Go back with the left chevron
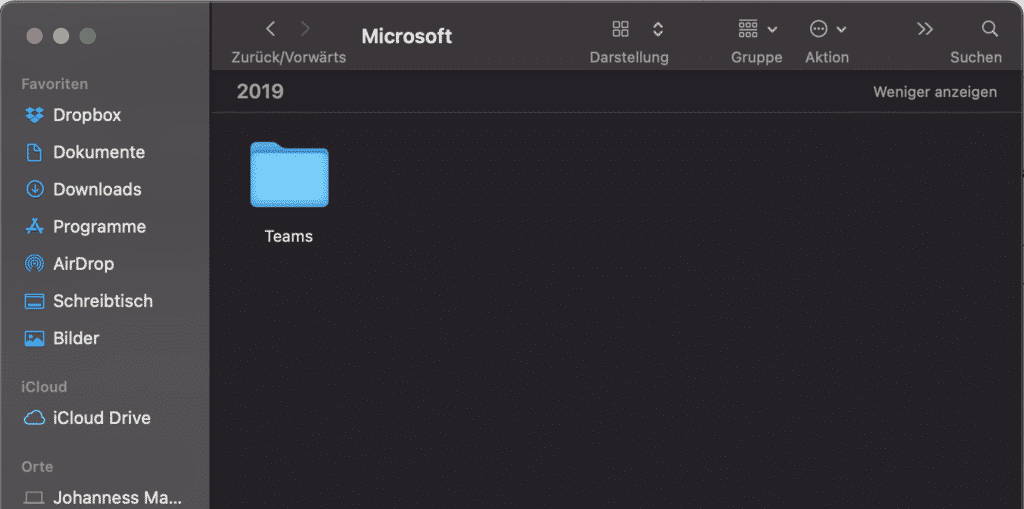Screen dimensions: 1024x509 tap(271, 29)
